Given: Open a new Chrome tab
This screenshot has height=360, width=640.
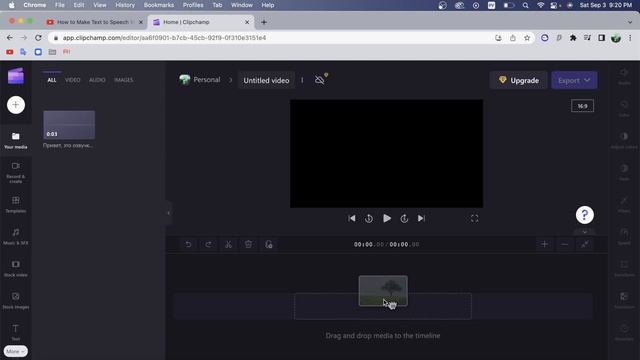Looking at the screenshot, I should (x=264, y=22).
